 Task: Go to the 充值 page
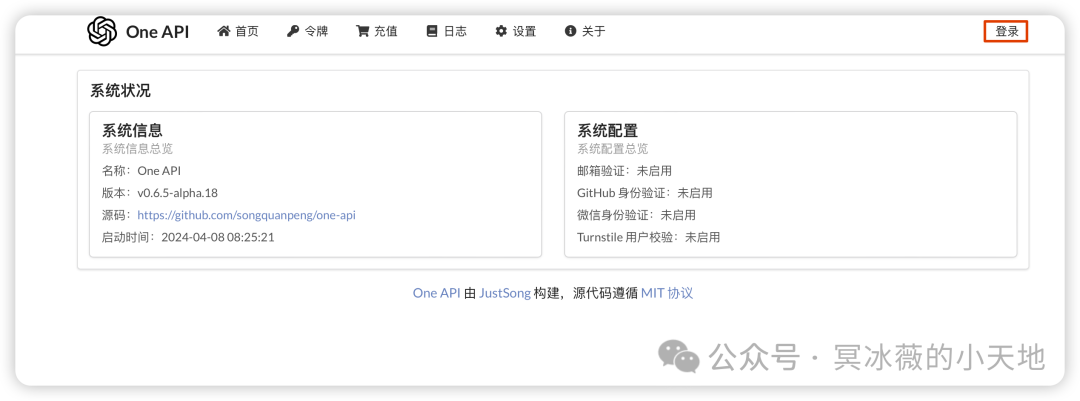pyautogui.click(x=377, y=31)
